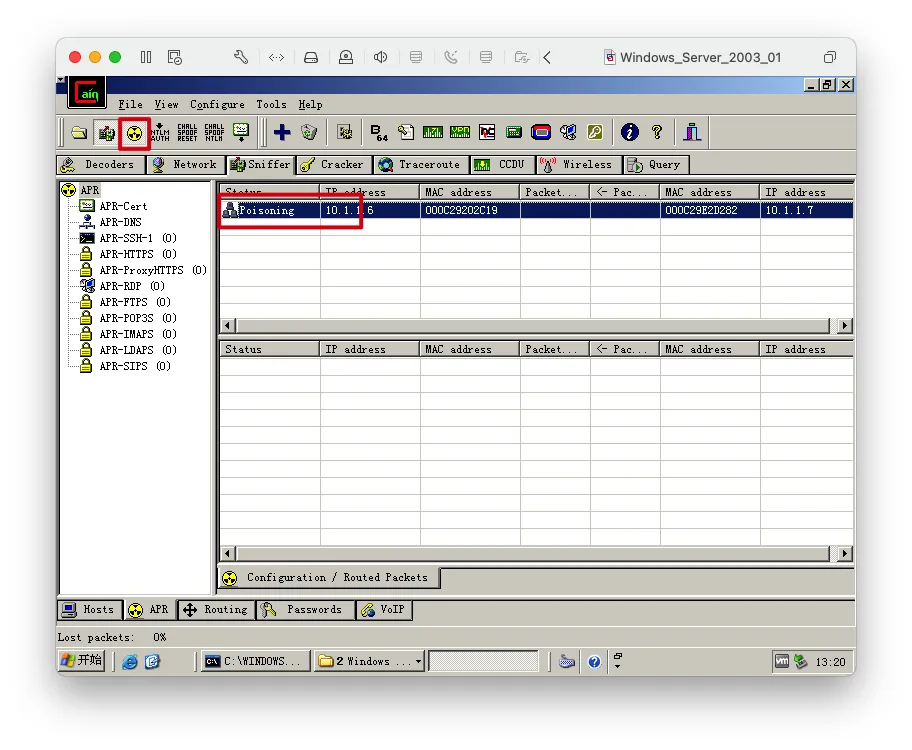Click the NTLM AUTH toolbar icon

coord(160,133)
